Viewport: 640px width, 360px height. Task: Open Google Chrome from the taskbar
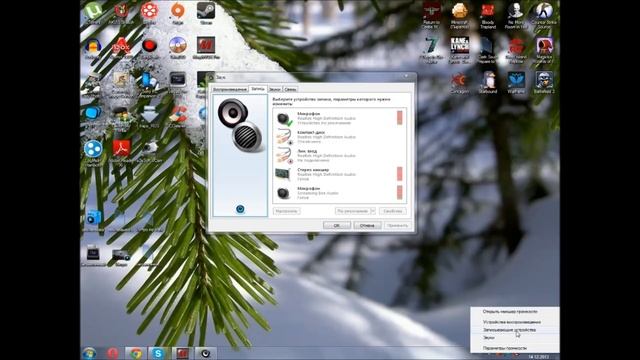click(x=136, y=353)
